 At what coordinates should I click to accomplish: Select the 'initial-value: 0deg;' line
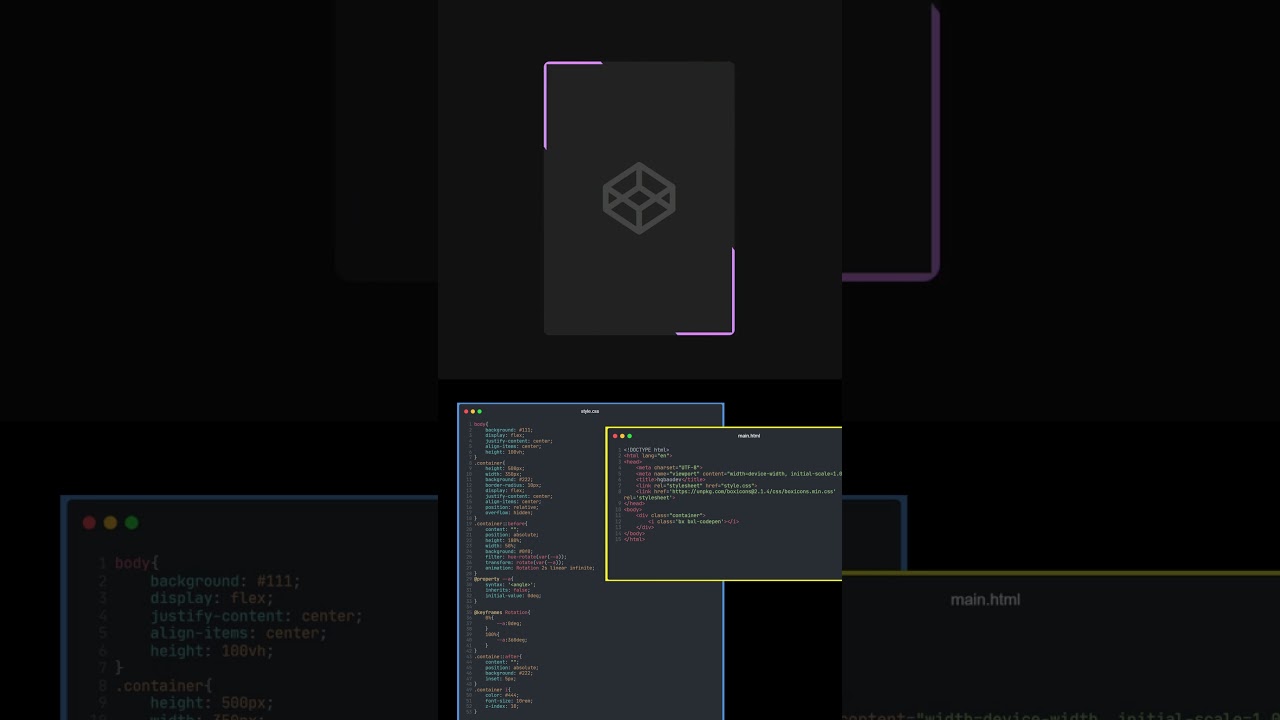[513, 595]
